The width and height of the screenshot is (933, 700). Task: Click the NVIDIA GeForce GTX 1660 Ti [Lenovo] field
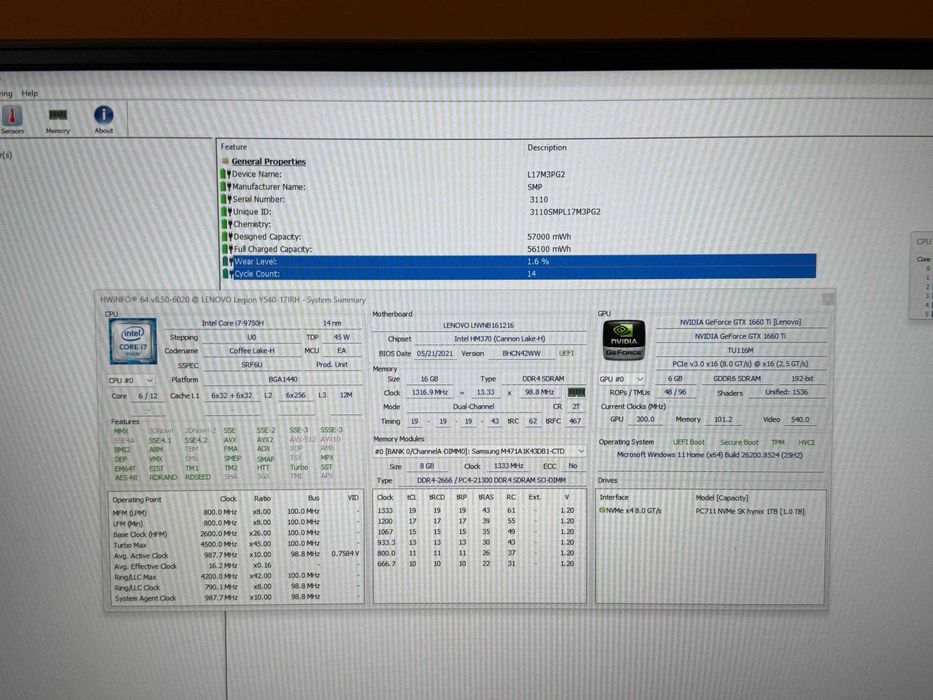point(740,322)
